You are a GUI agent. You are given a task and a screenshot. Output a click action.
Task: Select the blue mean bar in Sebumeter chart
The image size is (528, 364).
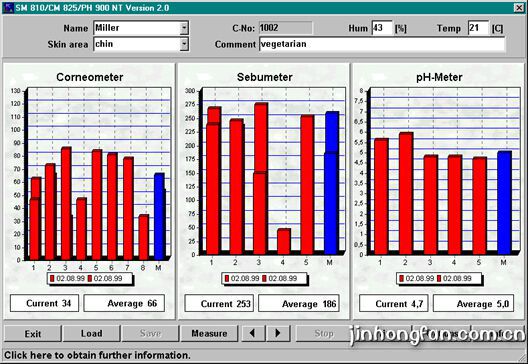click(x=332, y=183)
